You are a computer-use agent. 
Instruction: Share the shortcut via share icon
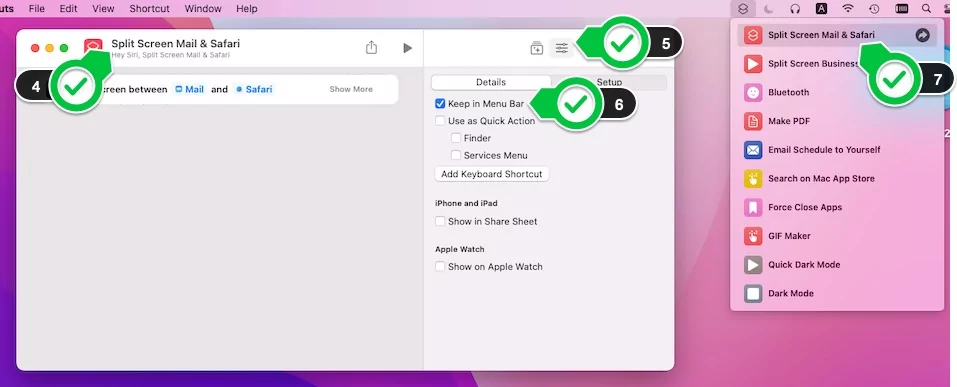pyautogui.click(x=371, y=48)
